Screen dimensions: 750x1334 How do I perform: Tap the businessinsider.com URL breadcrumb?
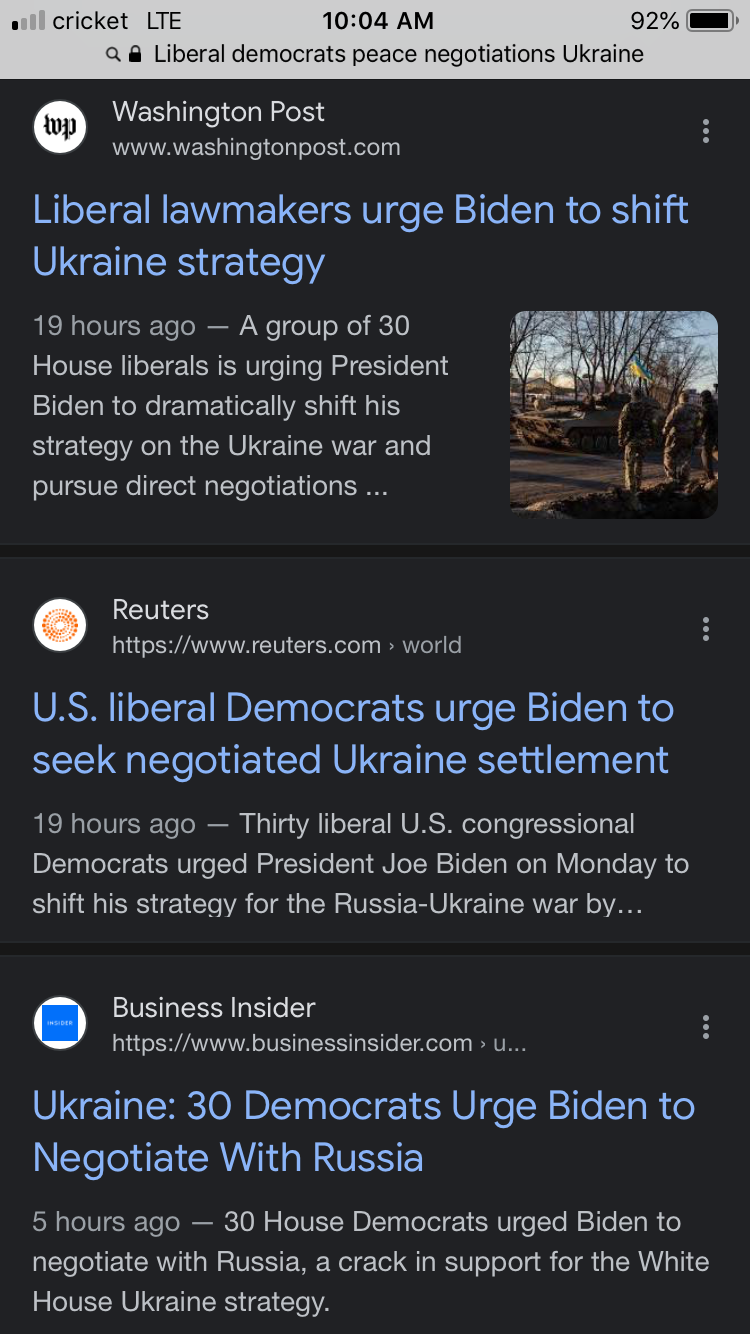318,1044
